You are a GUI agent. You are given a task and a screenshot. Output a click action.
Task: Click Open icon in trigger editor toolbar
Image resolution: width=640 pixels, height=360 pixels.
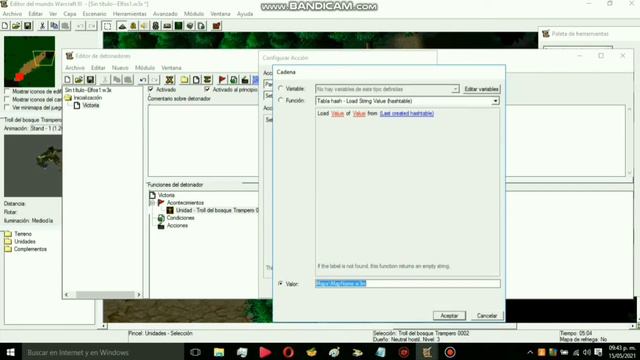(x=79, y=80)
